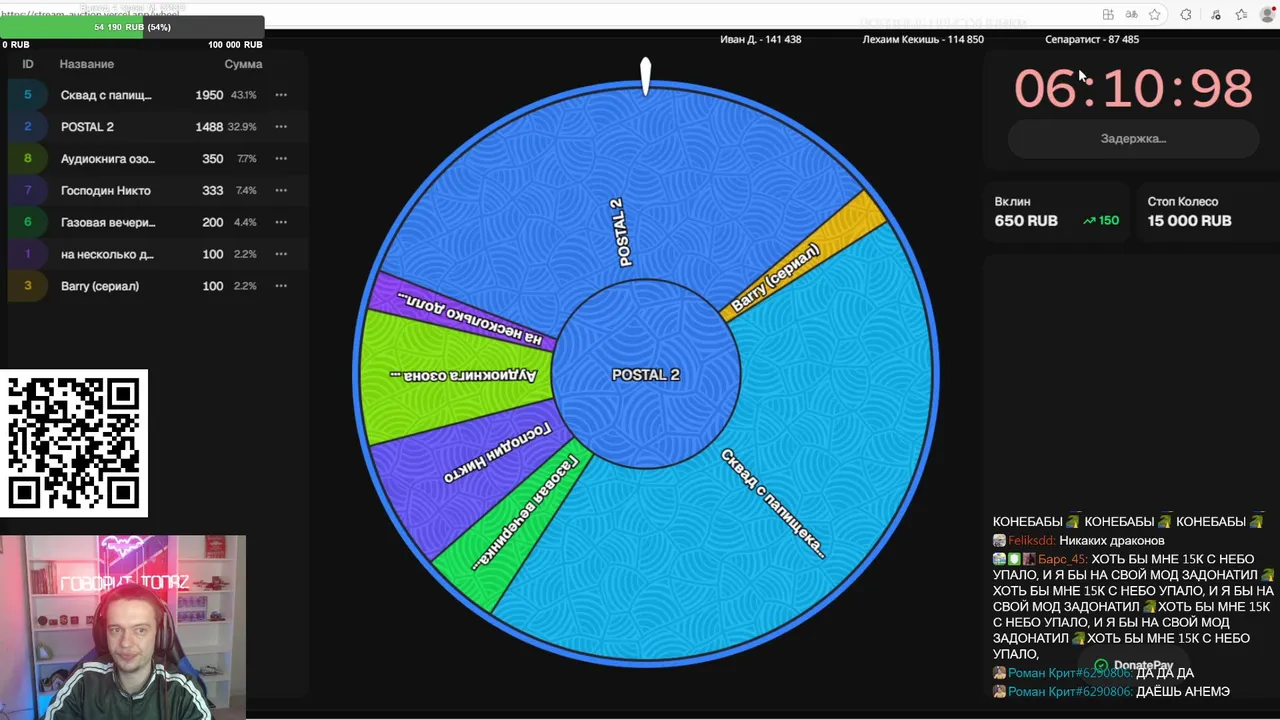The height and width of the screenshot is (720, 1280).
Task: Click the Задержка... button under timer
Action: (x=1133, y=139)
